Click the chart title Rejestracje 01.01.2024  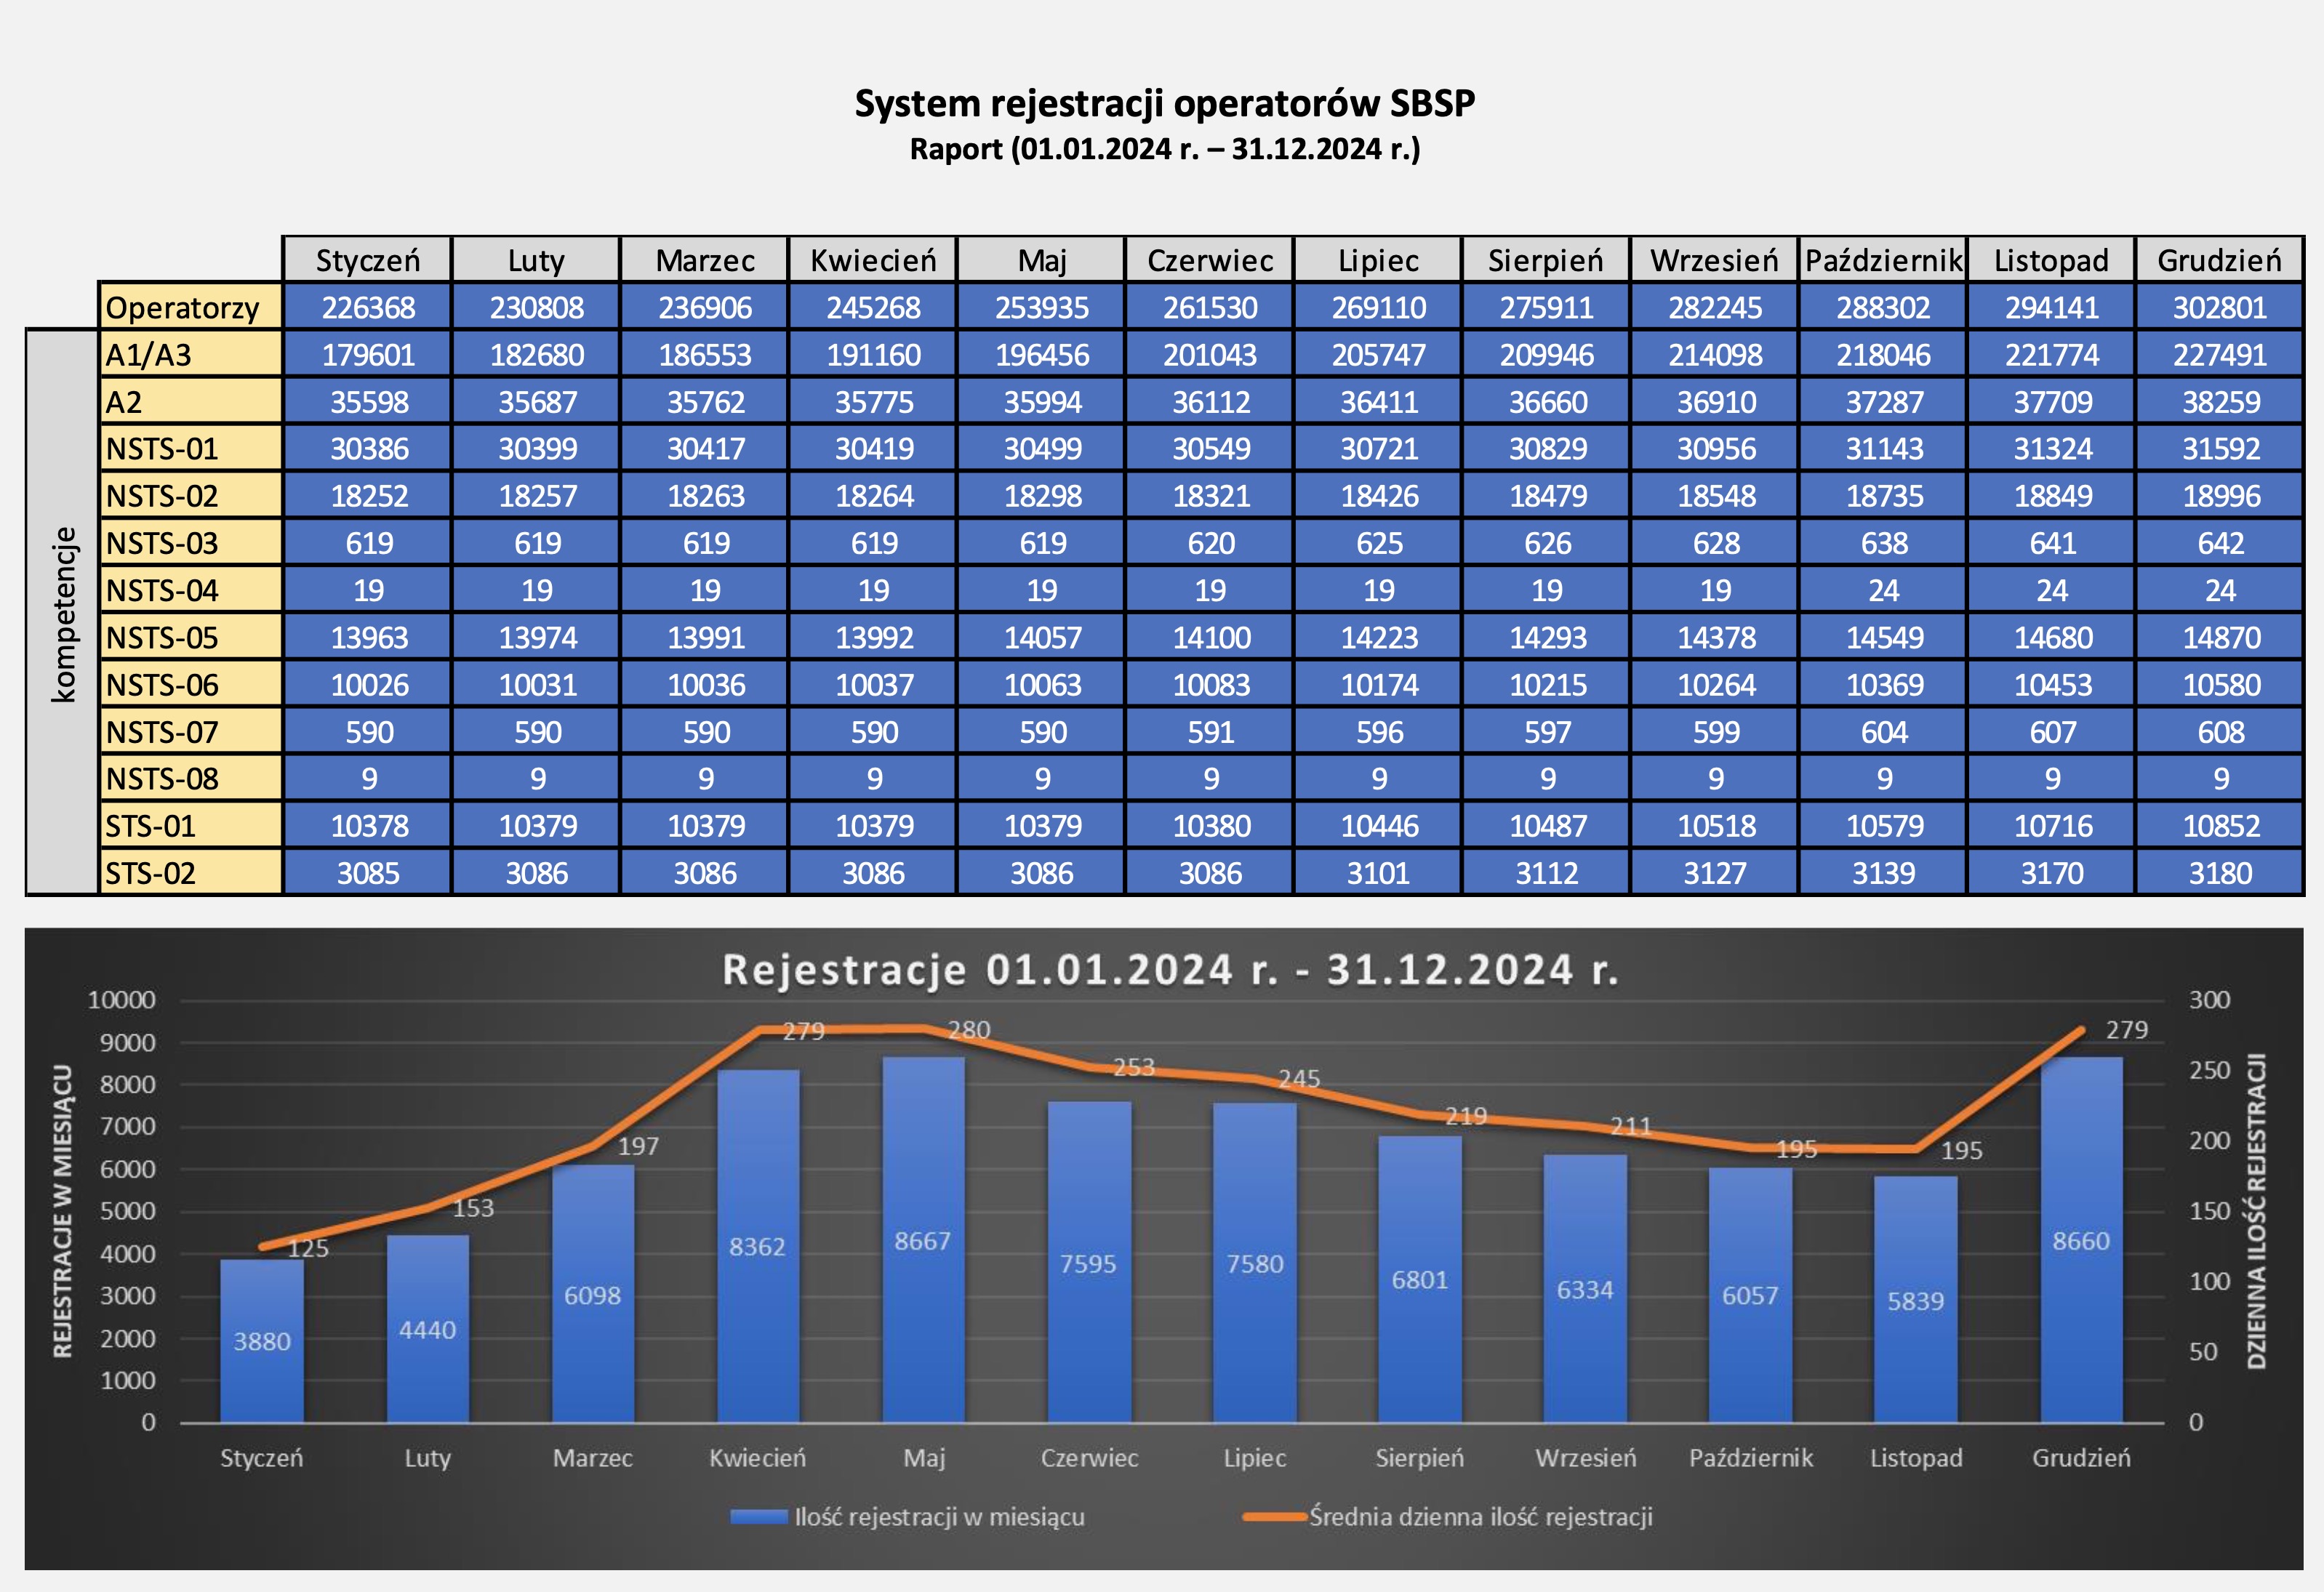click(1170, 969)
